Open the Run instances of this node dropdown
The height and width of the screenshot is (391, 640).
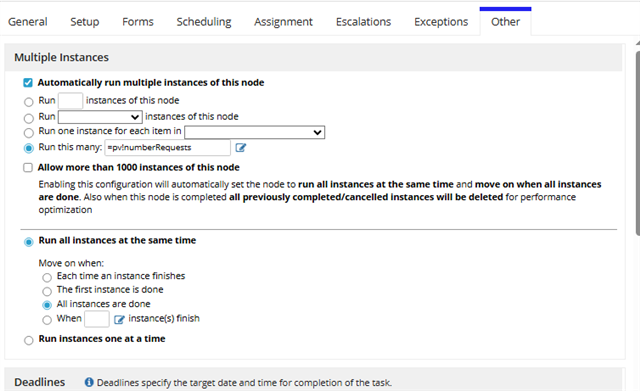point(100,117)
